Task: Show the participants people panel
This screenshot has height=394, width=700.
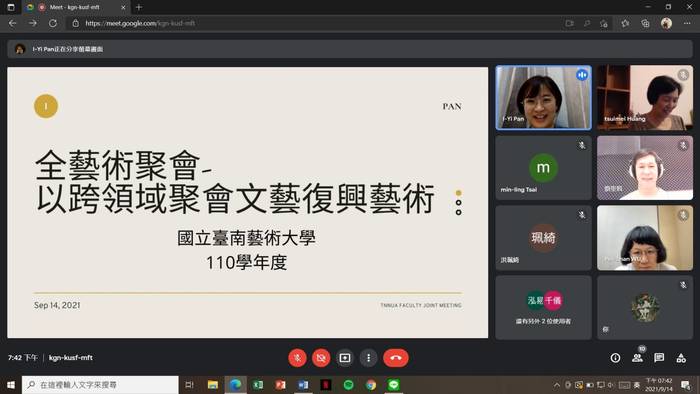Action: coord(638,358)
